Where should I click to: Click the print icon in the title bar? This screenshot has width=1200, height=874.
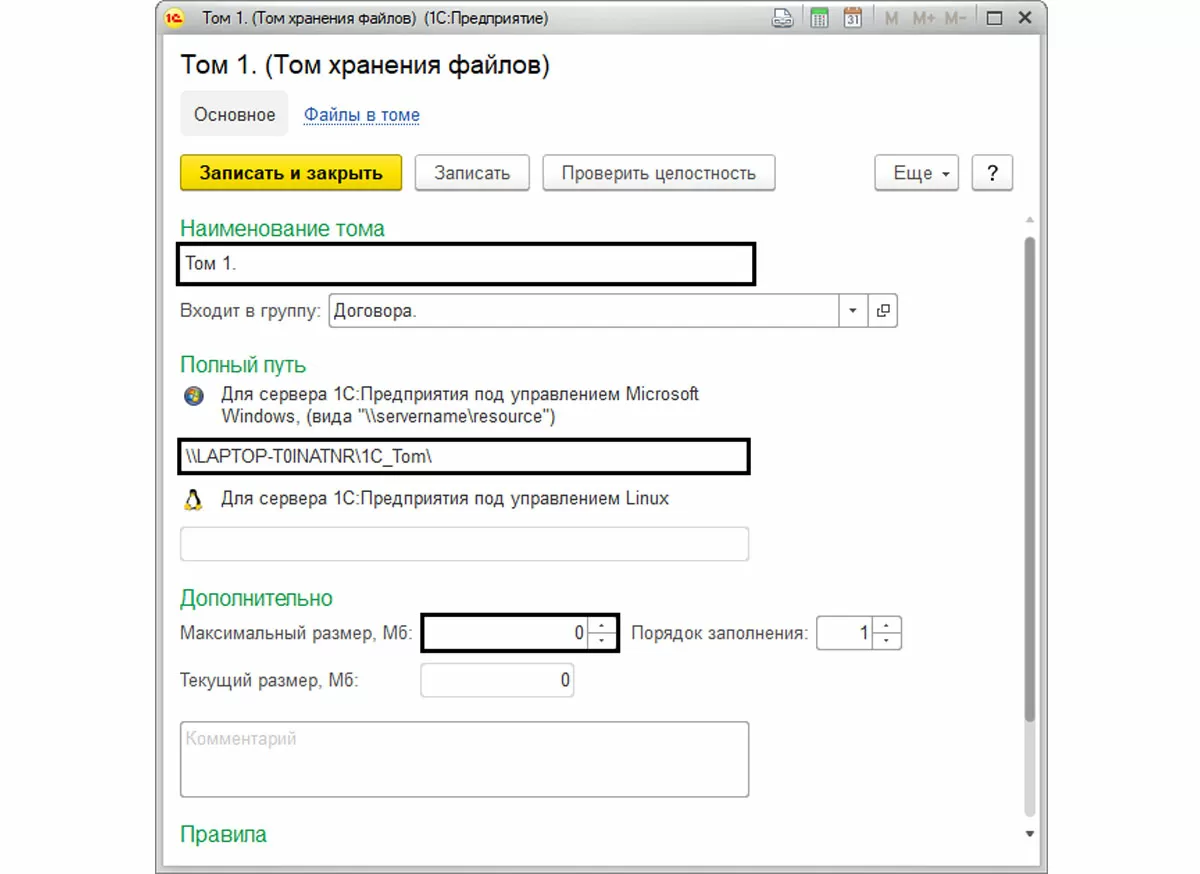(783, 18)
